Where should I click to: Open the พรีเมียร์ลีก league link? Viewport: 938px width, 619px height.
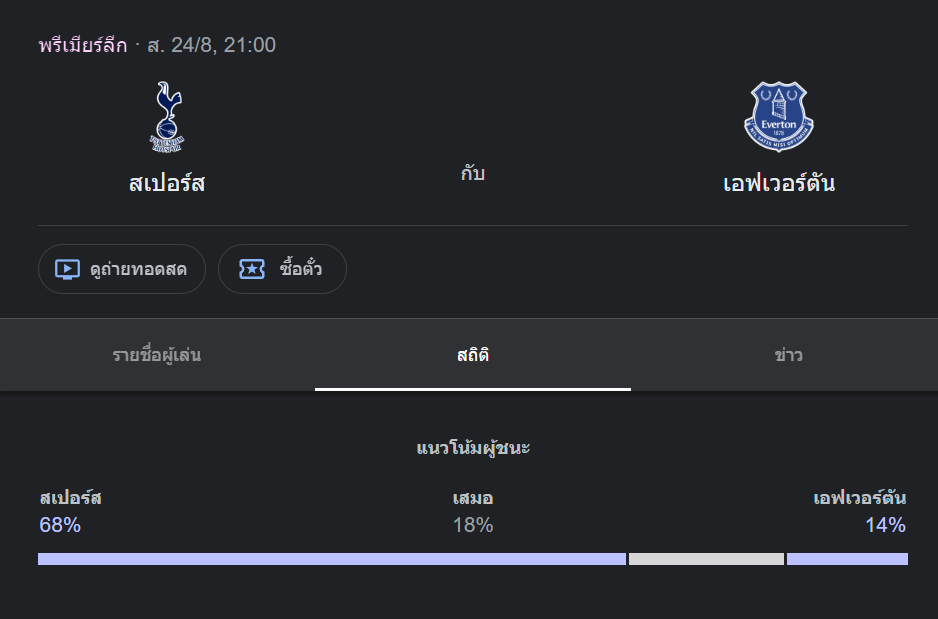coord(83,45)
